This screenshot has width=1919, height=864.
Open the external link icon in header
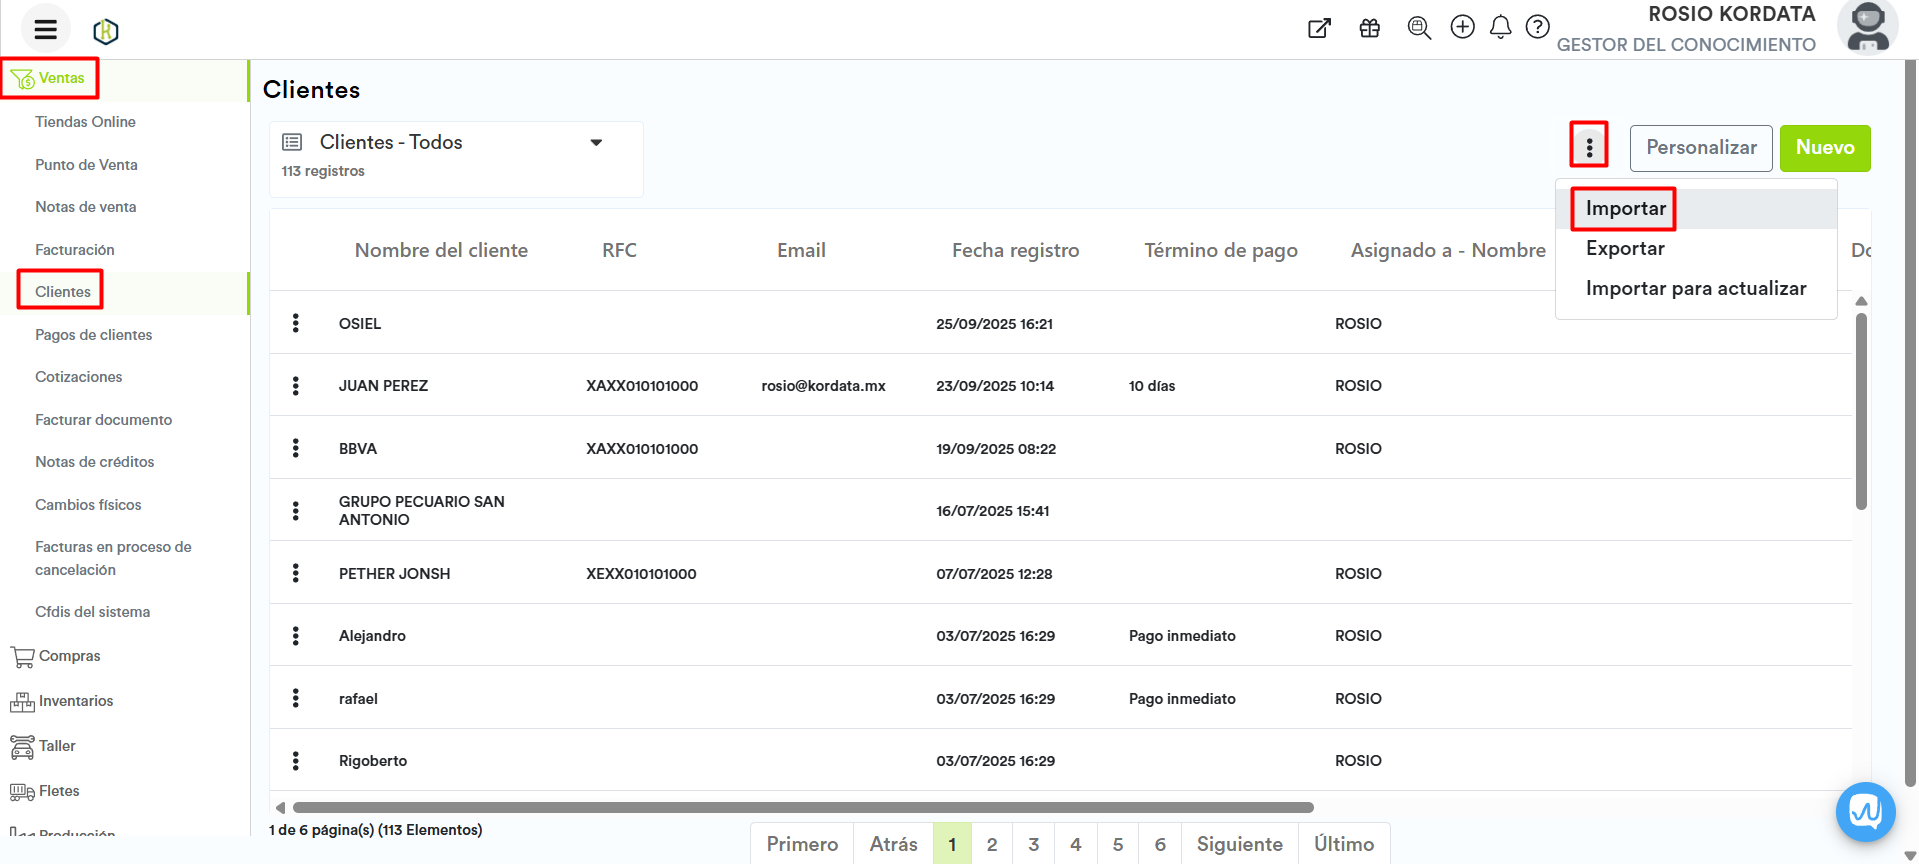[x=1319, y=28]
